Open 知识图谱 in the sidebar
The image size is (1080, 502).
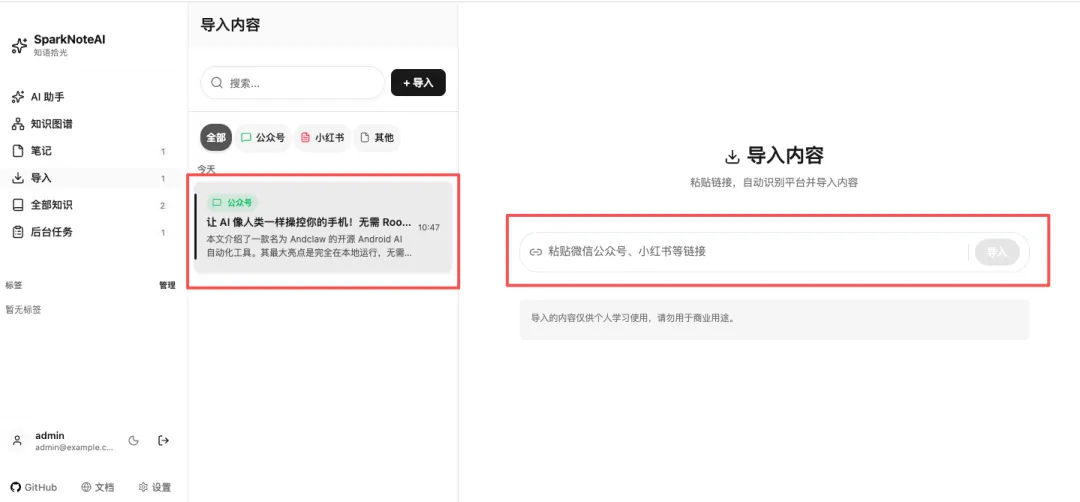[x=90, y=124]
